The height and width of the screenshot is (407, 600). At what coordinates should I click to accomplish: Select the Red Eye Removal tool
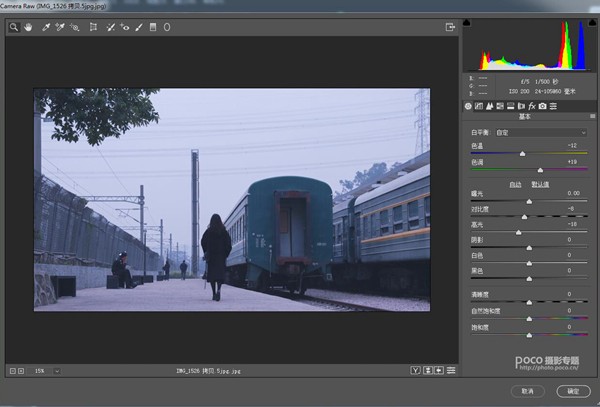point(125,27)
